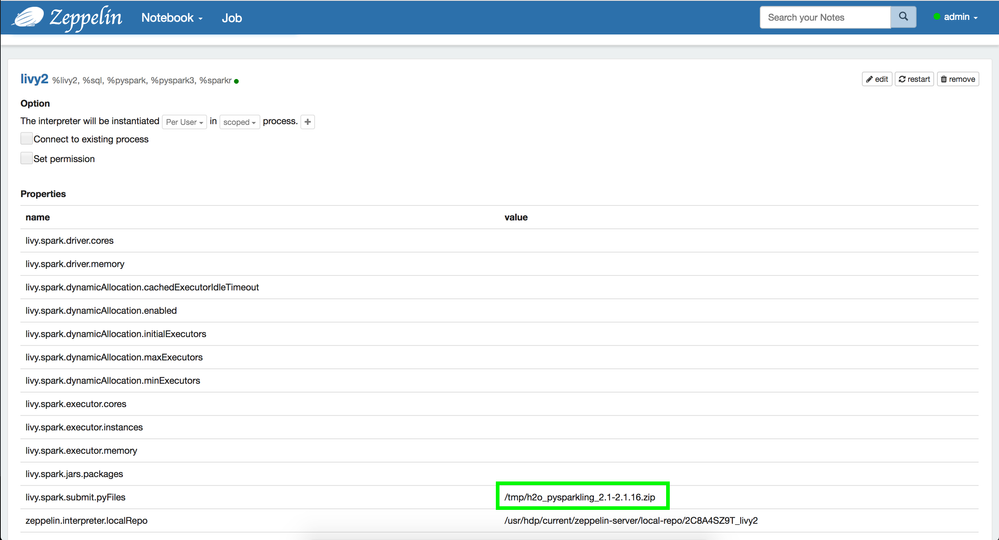Click the green status dot beside %sparkr
Image resolution: width=999 pixels, height=540 pixels.
pyautogui.click(x=236, y=82)
